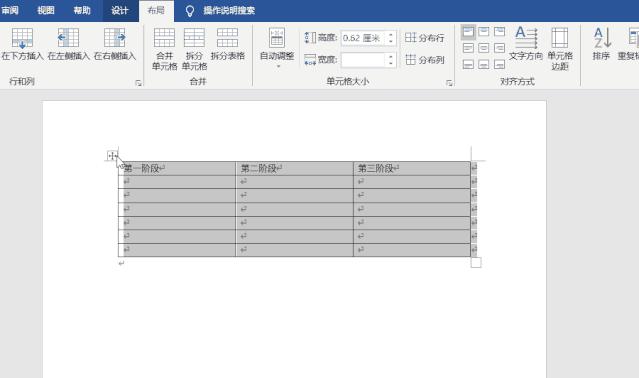
Task: Align text center left
Action: pos(468,48)
